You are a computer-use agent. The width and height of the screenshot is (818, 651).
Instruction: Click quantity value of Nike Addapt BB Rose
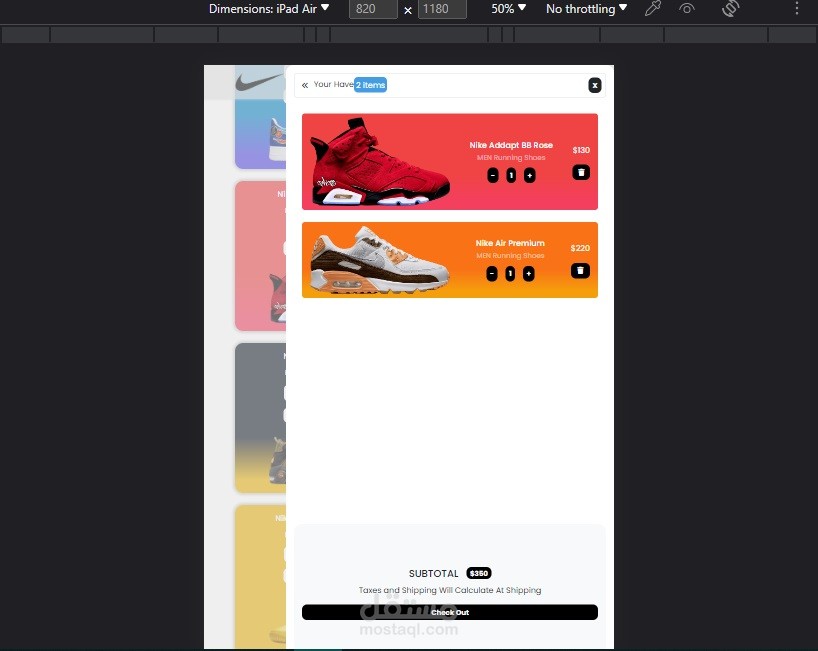tap(511, 176)
